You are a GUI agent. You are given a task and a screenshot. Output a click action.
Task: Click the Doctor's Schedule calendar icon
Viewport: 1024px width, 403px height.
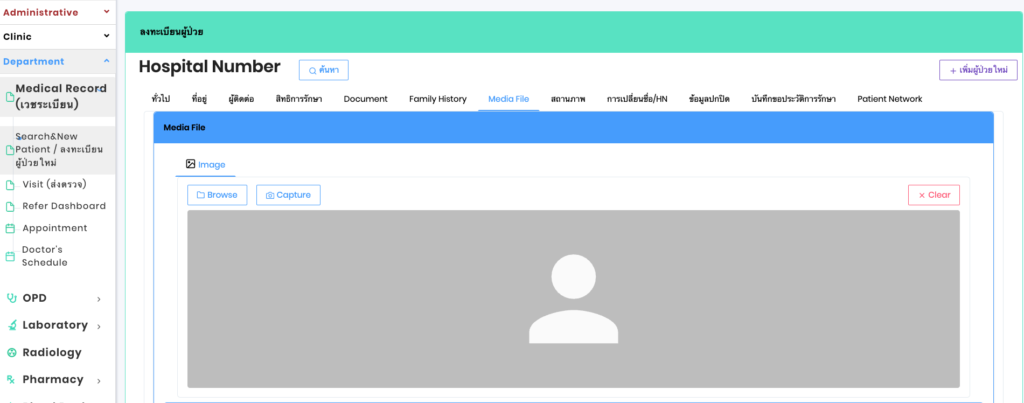pyautogui.click(x=10, y=256)
